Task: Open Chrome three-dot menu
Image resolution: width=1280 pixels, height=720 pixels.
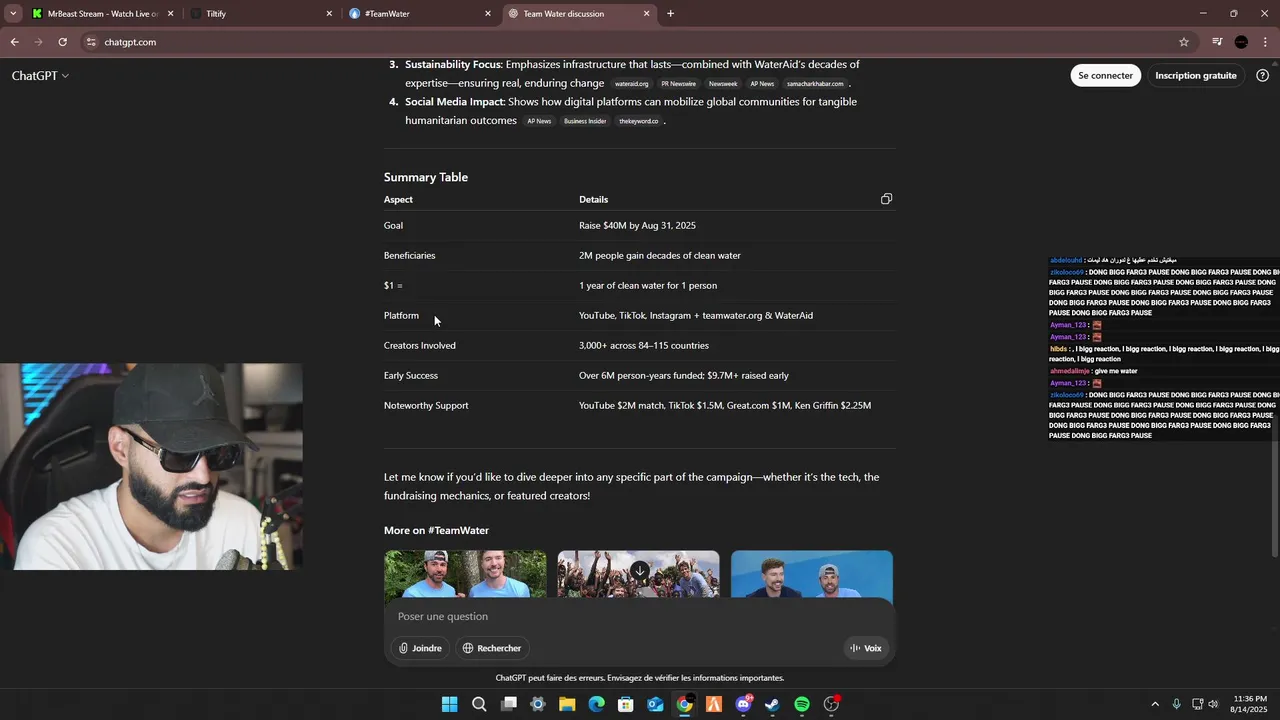Action: [x=1265, y=42]
